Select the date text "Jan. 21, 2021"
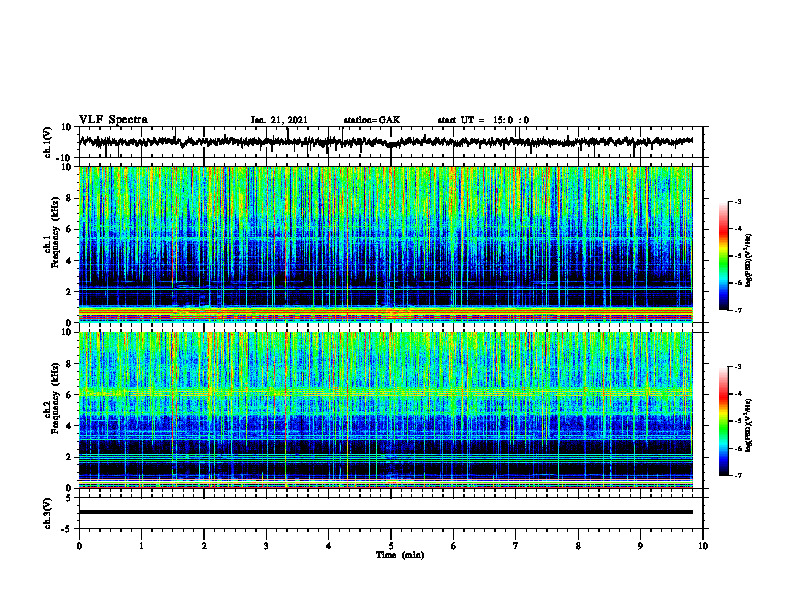The height and width of the screenshot is (612, 792). pyautogui.click(x=279, y=120)
